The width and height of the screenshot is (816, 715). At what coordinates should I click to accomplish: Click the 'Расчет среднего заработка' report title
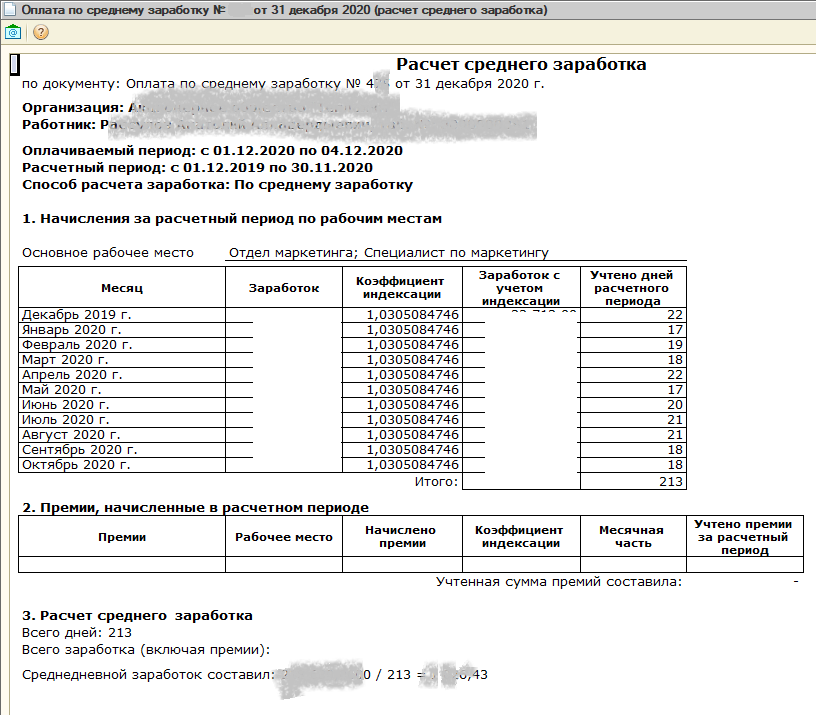[x=521, y=64]
